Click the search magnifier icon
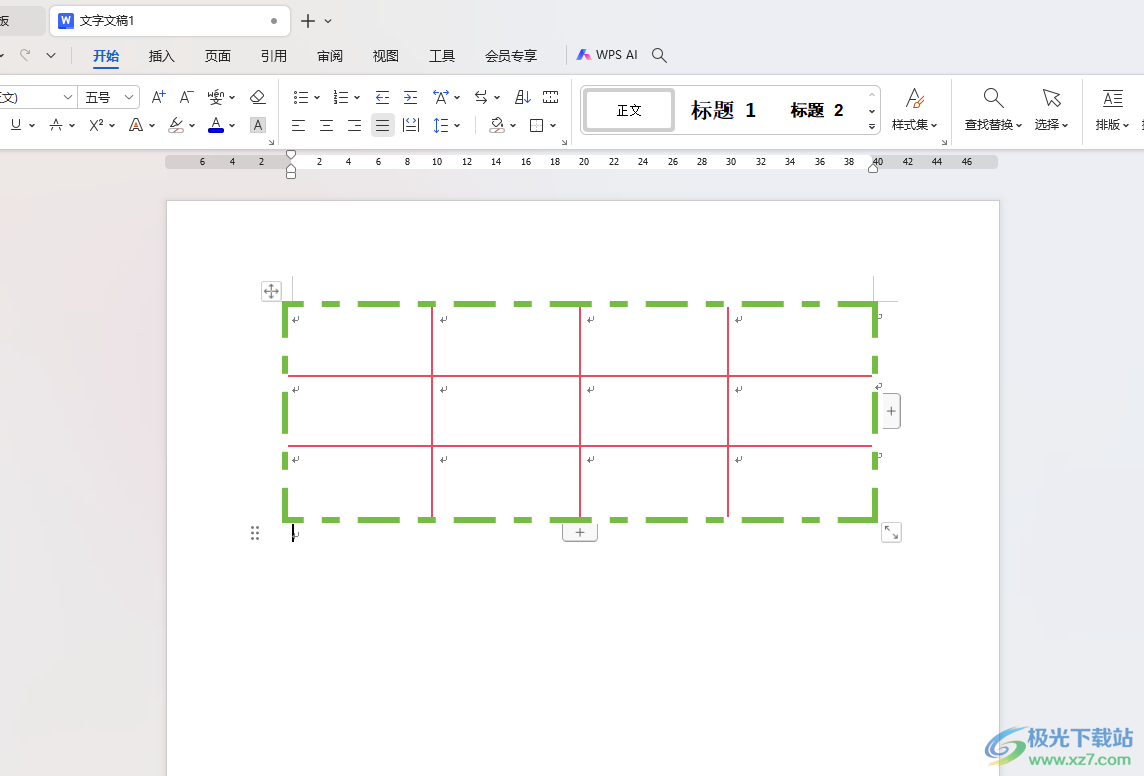1144x776 pixels. click(x=659, y=55)
